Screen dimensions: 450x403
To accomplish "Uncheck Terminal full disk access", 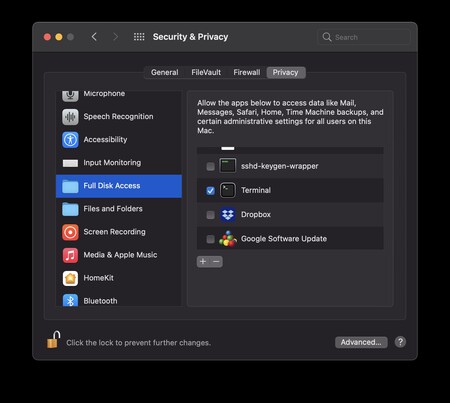I will tap(210, 190).
